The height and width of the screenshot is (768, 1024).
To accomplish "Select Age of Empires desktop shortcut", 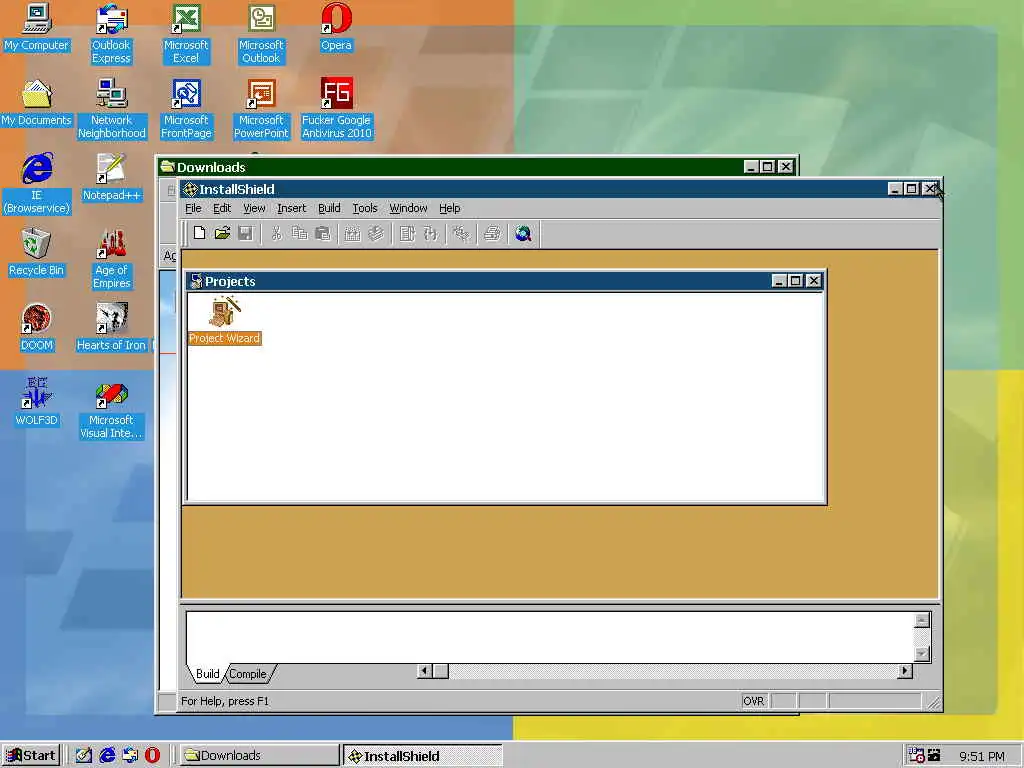I will tap(112, 259).
